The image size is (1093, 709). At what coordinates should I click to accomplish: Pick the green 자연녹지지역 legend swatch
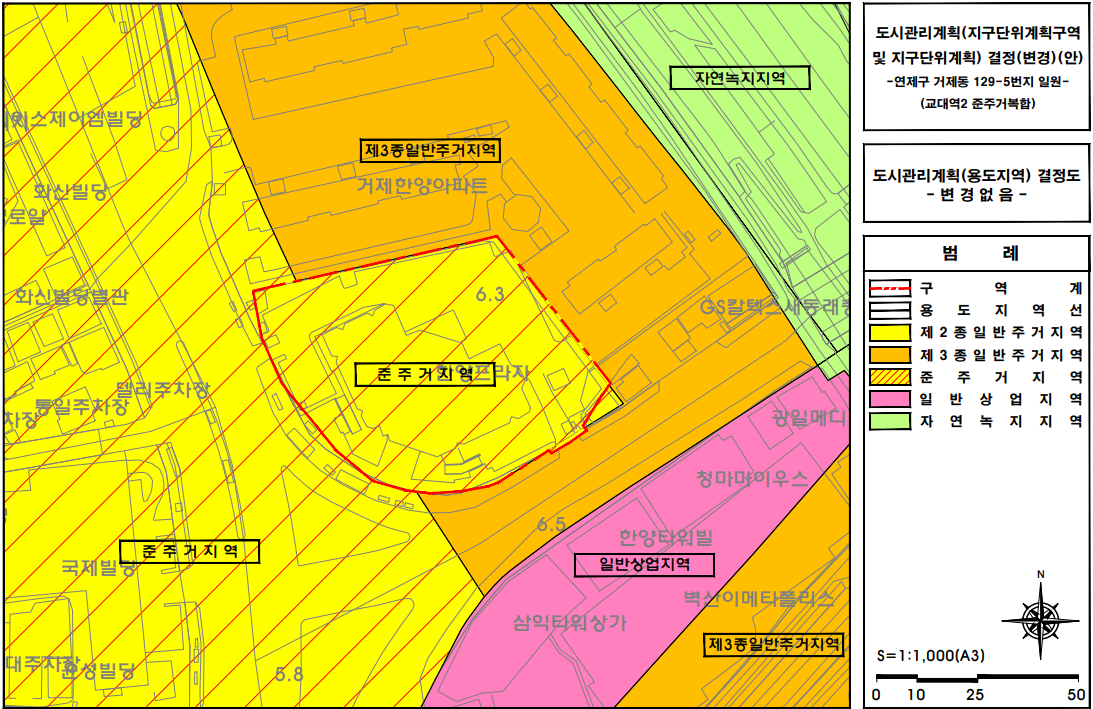point(888,421)
